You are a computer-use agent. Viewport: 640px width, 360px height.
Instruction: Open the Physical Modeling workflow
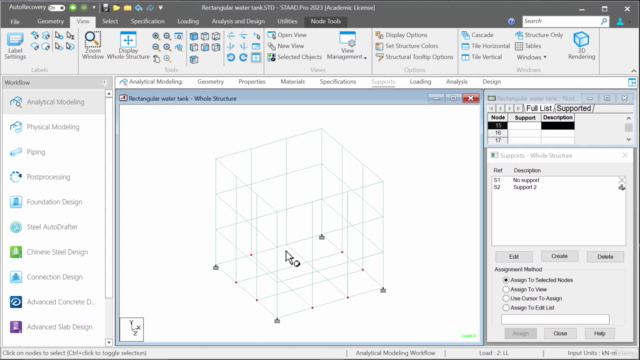(54, 127)
